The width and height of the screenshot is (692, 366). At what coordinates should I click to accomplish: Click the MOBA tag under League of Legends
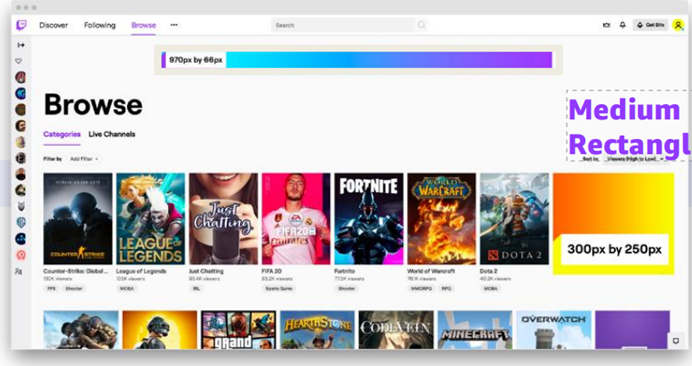pyautogui.click(x=127, y=288)
